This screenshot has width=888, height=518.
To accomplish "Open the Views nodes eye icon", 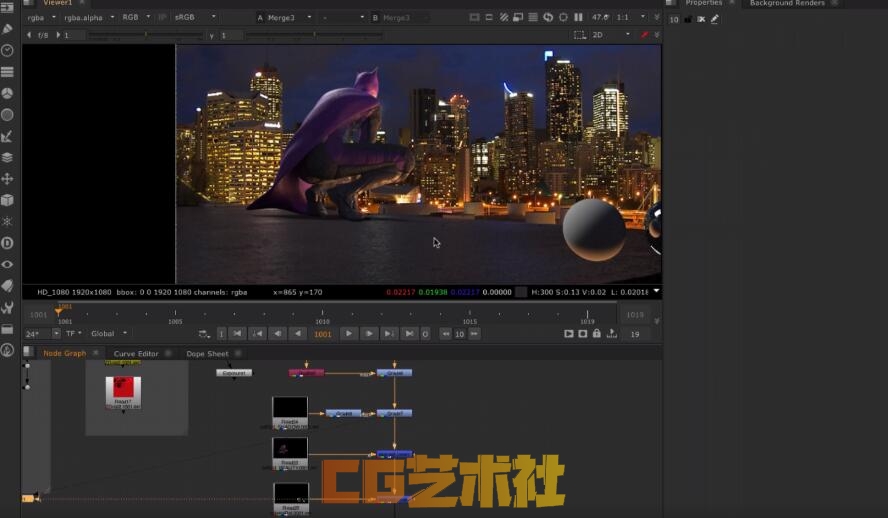I will pyautogui.click(x=7, y=264).
